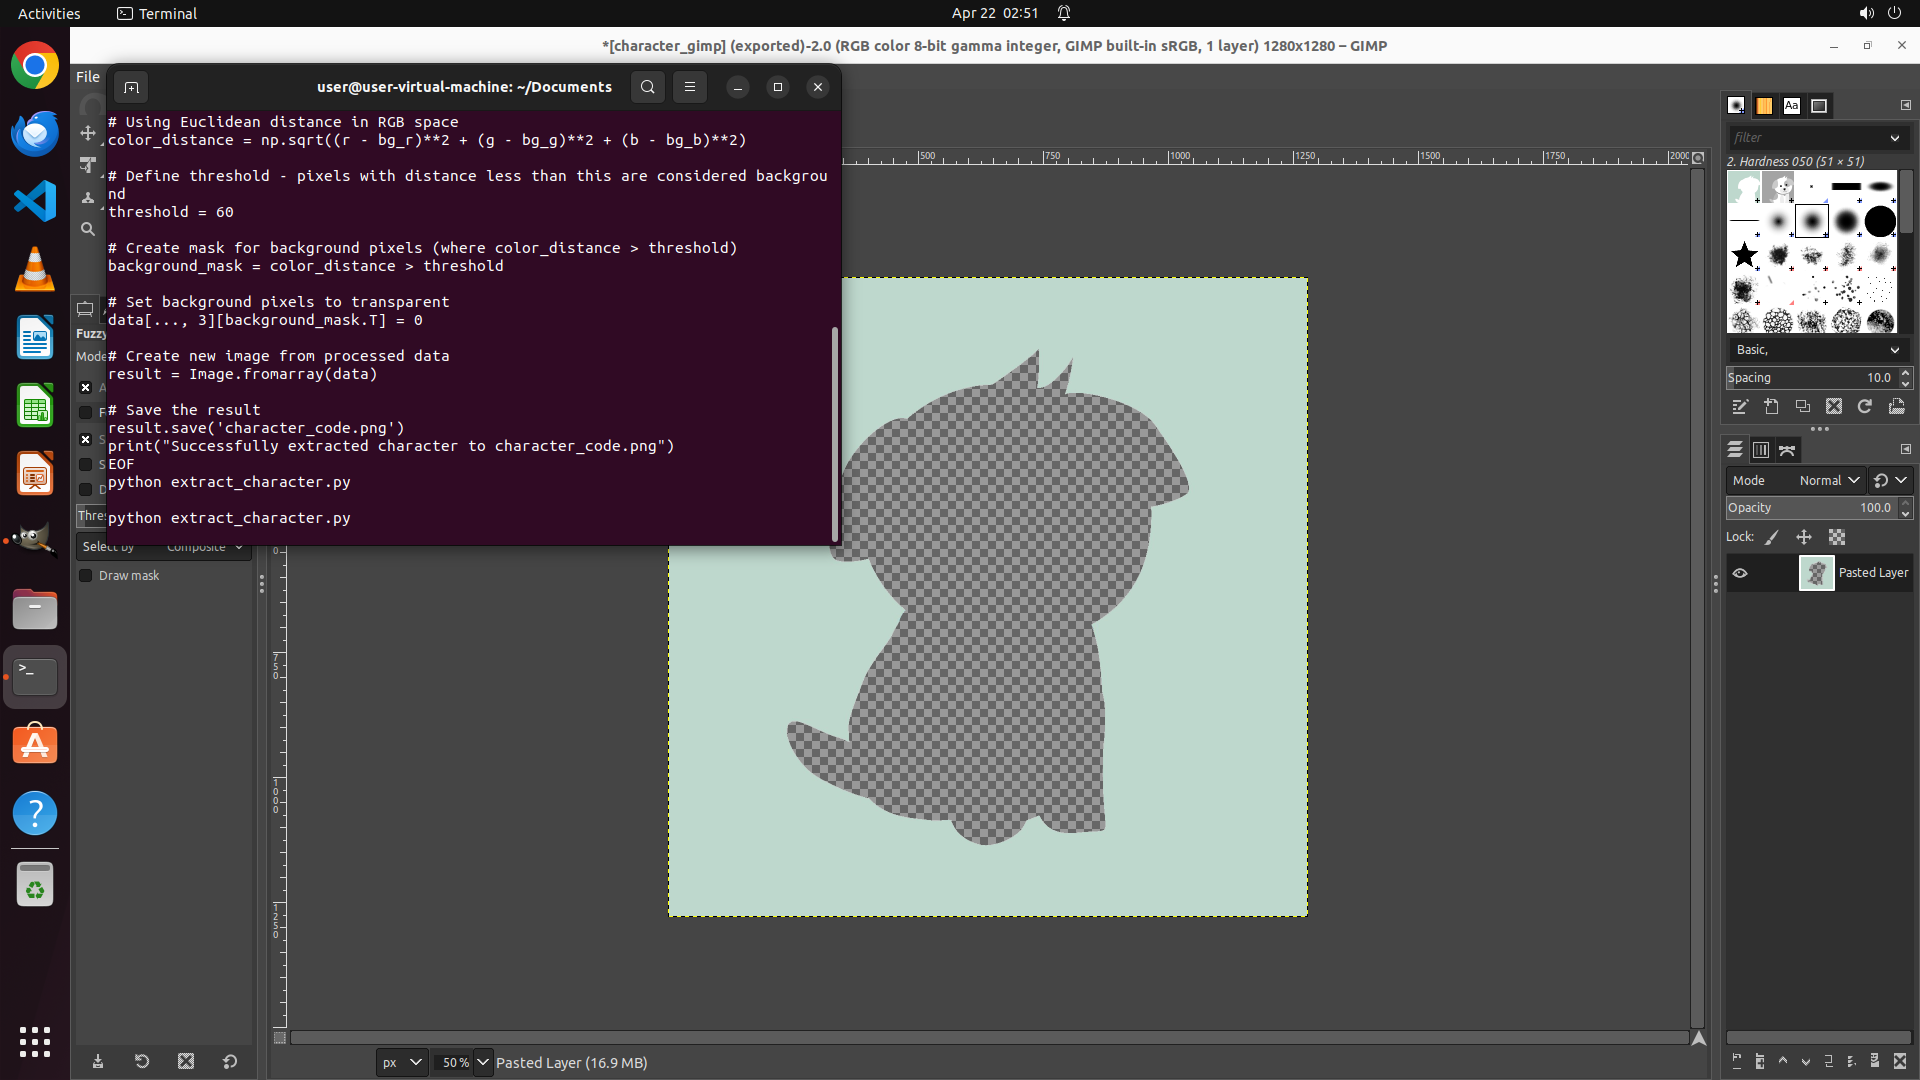Click the Edit brush icon
The width and height of the screenshot is (1920, 1080).
pos(1740,407)
